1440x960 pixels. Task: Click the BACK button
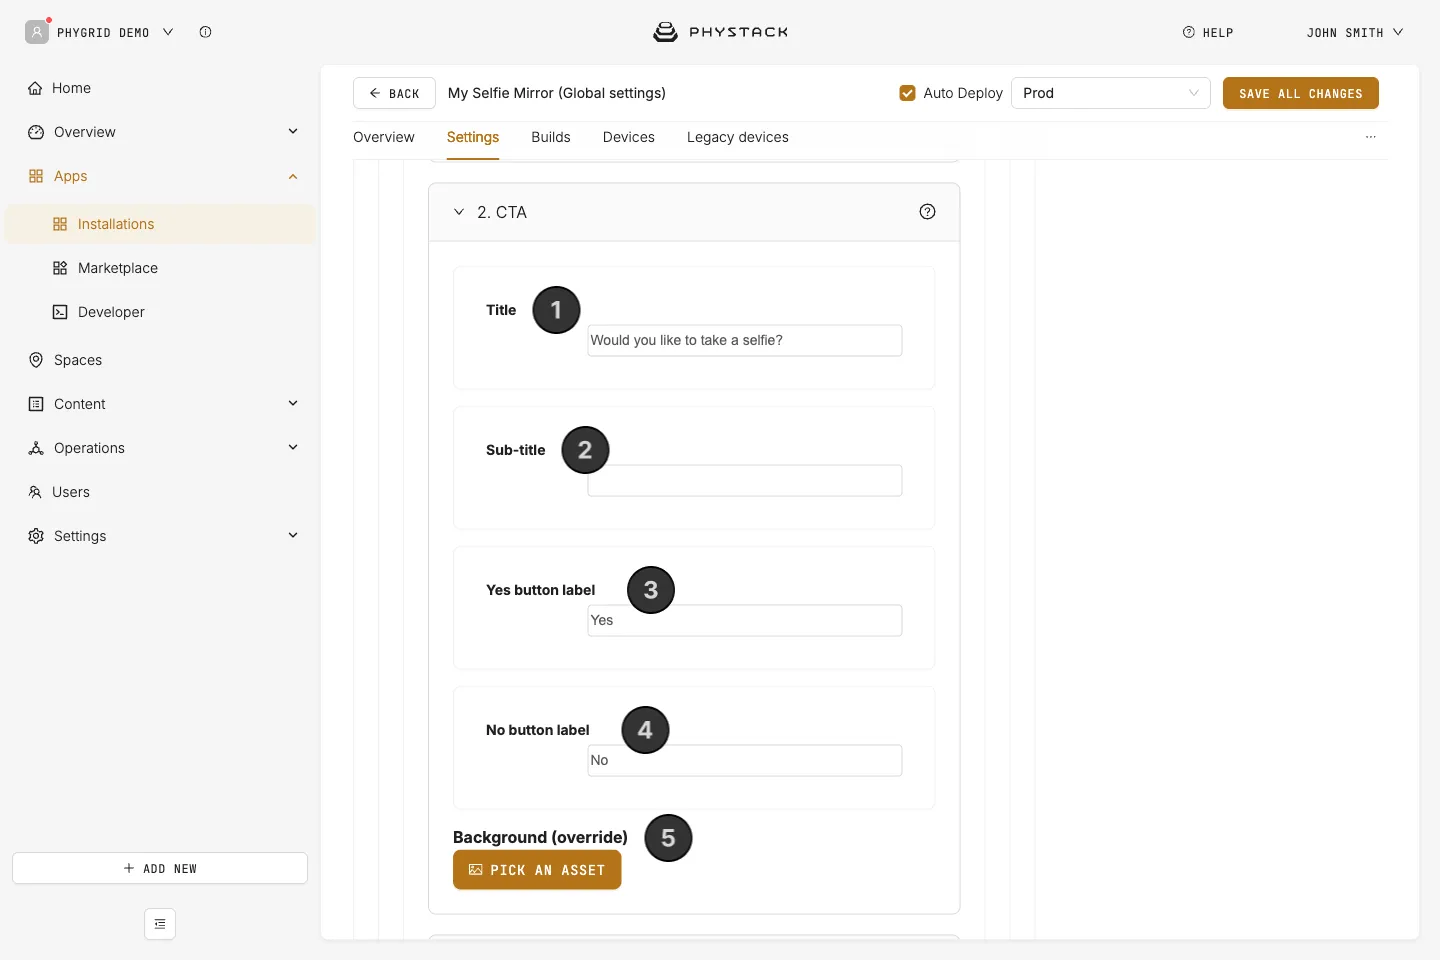pyautogui.click(x=394, y=93)
